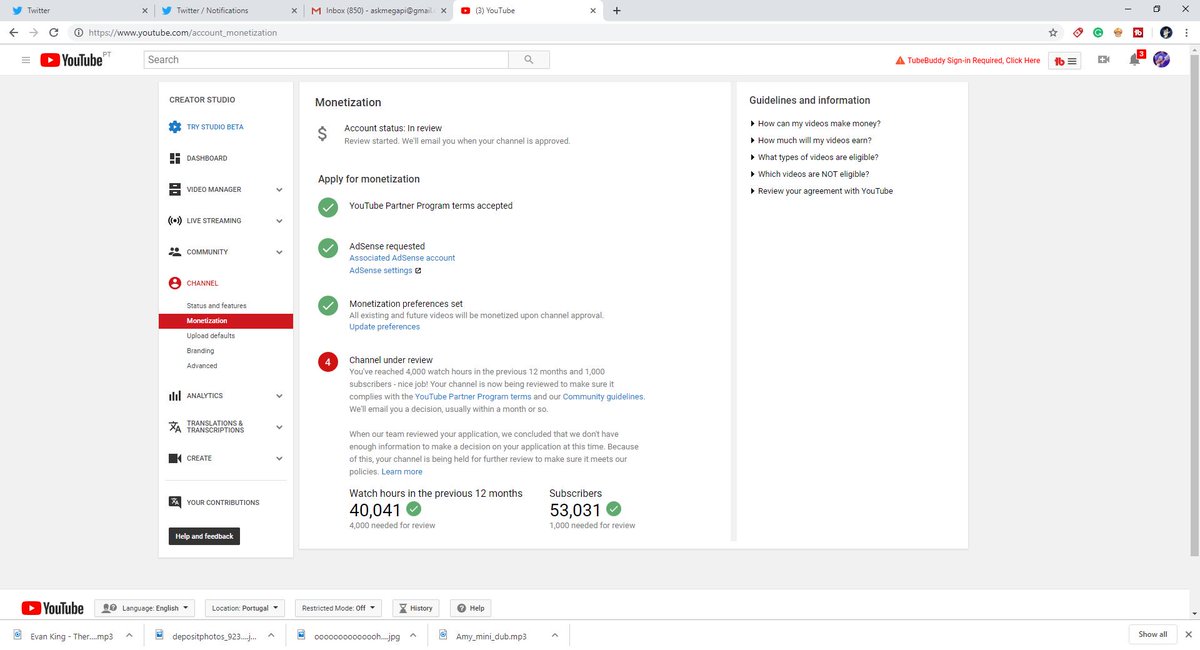The image size is (1200, 650).
Task: Expand the Analytics section chevron
Action: (x=279, y=396)
